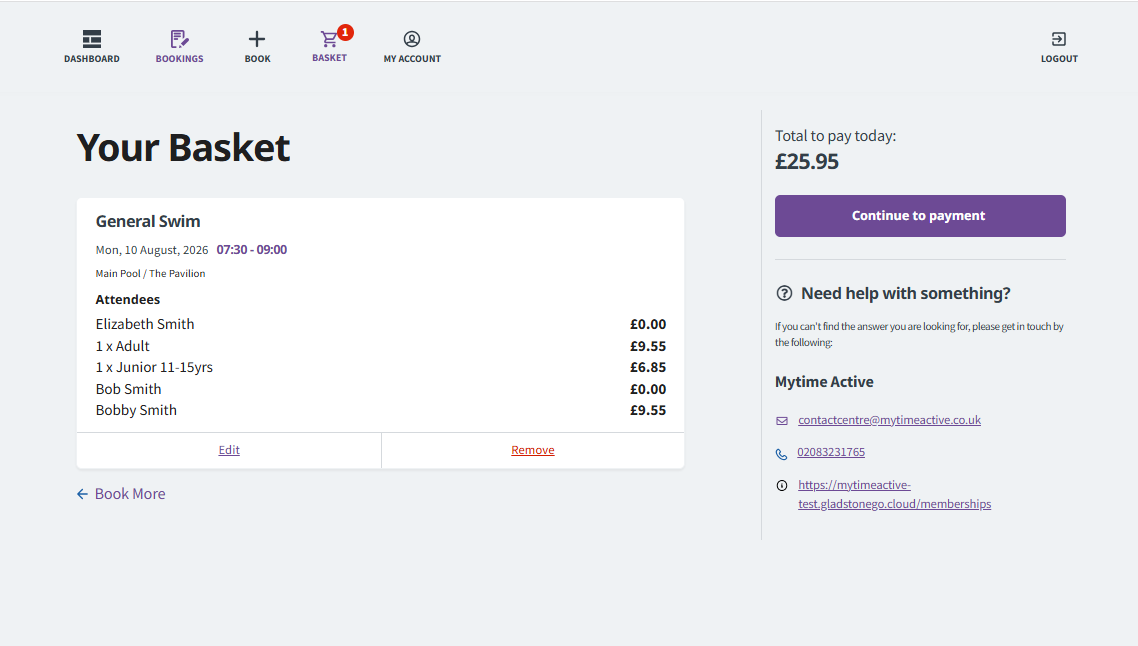1138x646 pixels.
Task: Call the 02083231765 phone link
Action: pos(831,451)
